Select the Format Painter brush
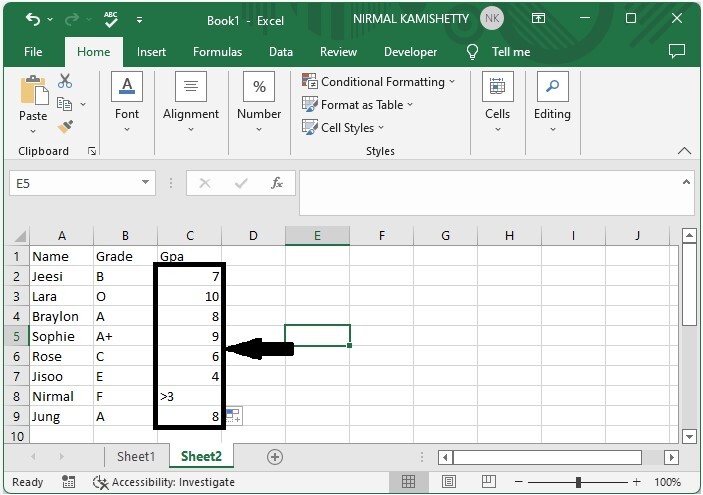The image size is (703, 495). tap(65, 126)
